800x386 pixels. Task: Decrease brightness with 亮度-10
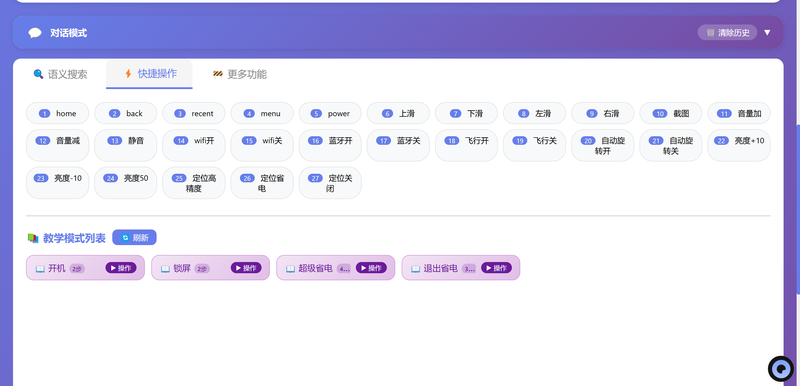(58, 183)
